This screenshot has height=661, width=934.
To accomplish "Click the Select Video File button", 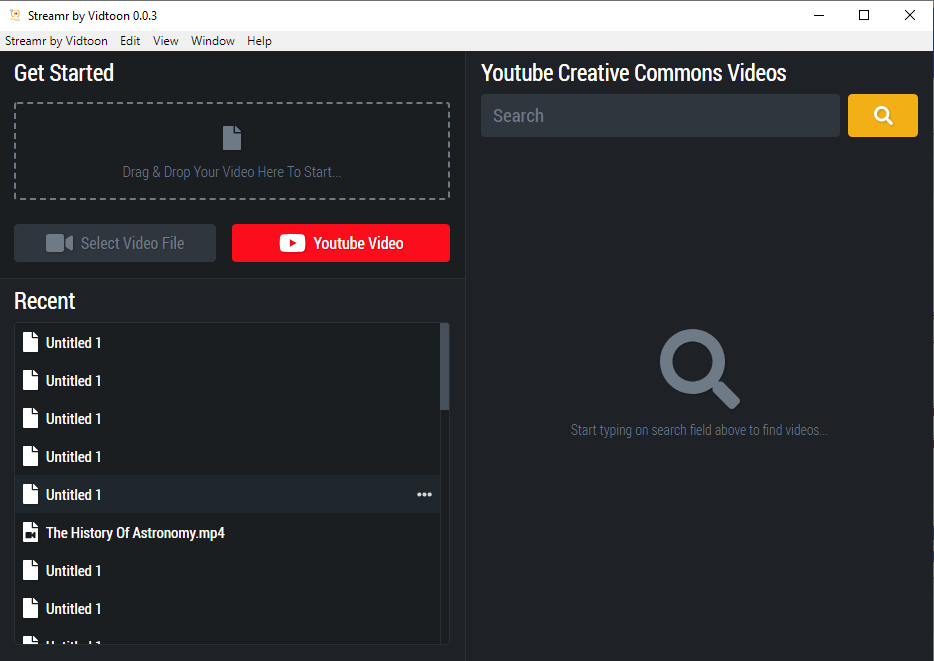I will pos(115,243).
